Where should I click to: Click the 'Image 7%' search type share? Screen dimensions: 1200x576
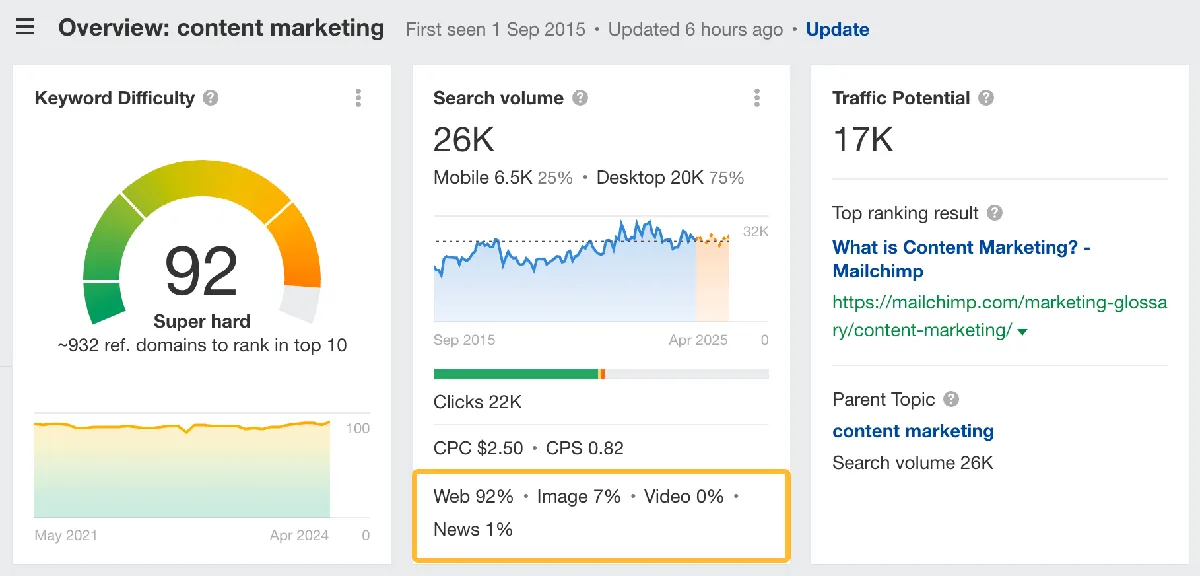click(579, 496)
